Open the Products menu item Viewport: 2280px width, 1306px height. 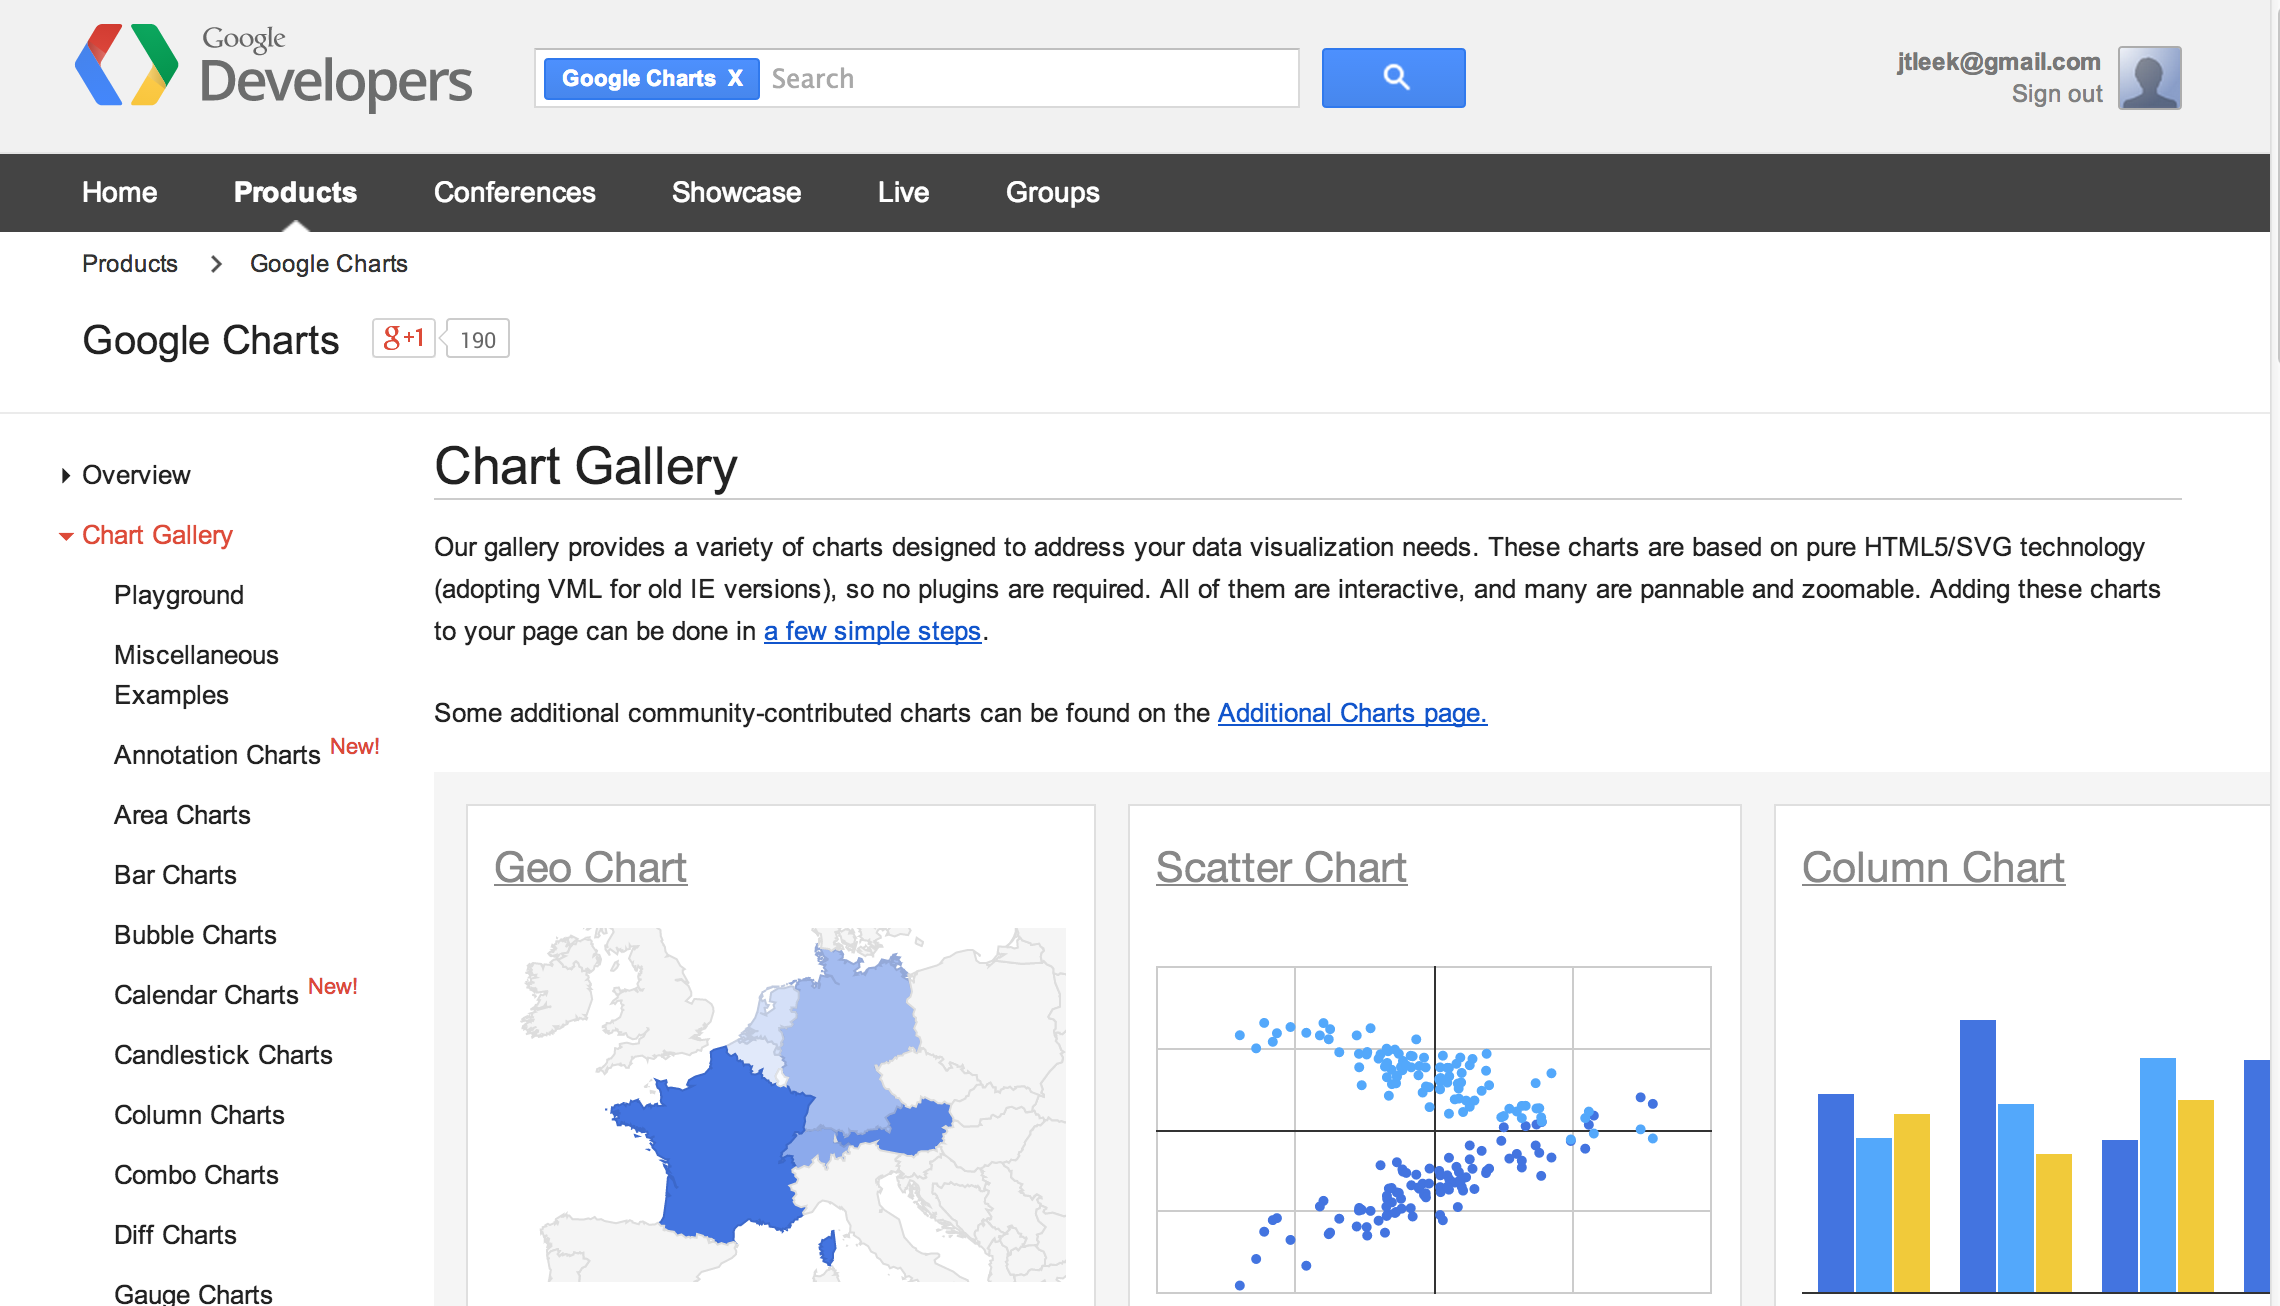[295, 192]
